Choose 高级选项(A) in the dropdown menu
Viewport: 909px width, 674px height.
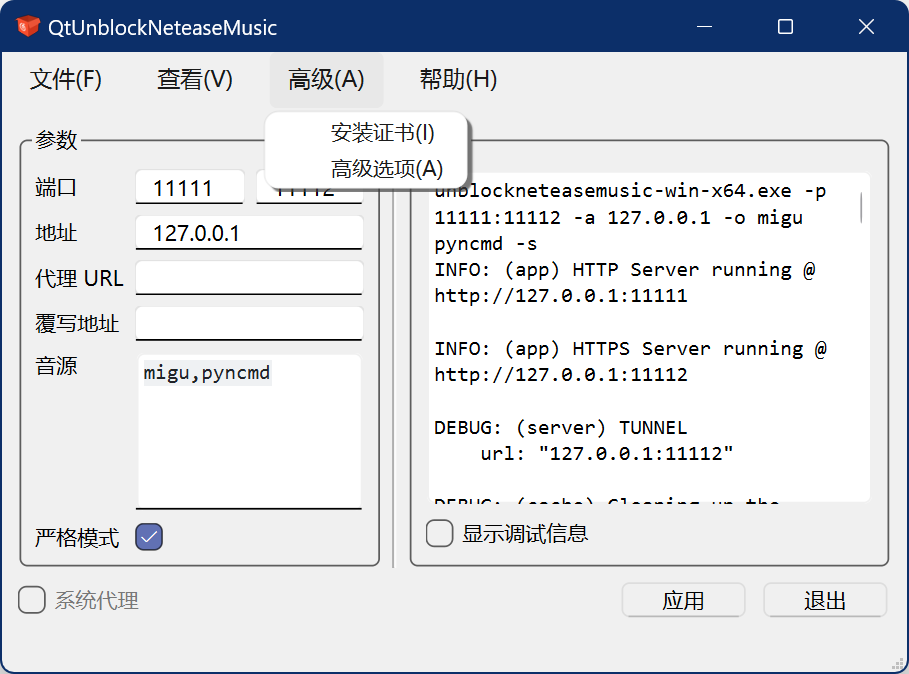pos(386,169)
